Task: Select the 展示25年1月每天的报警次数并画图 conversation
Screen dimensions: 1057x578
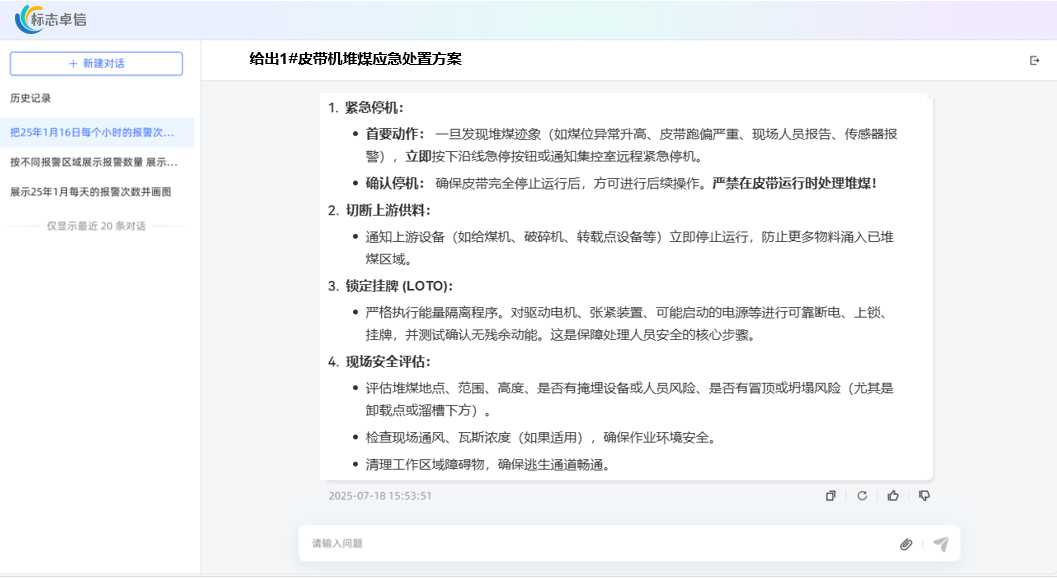Action: (x=91, y=192)
